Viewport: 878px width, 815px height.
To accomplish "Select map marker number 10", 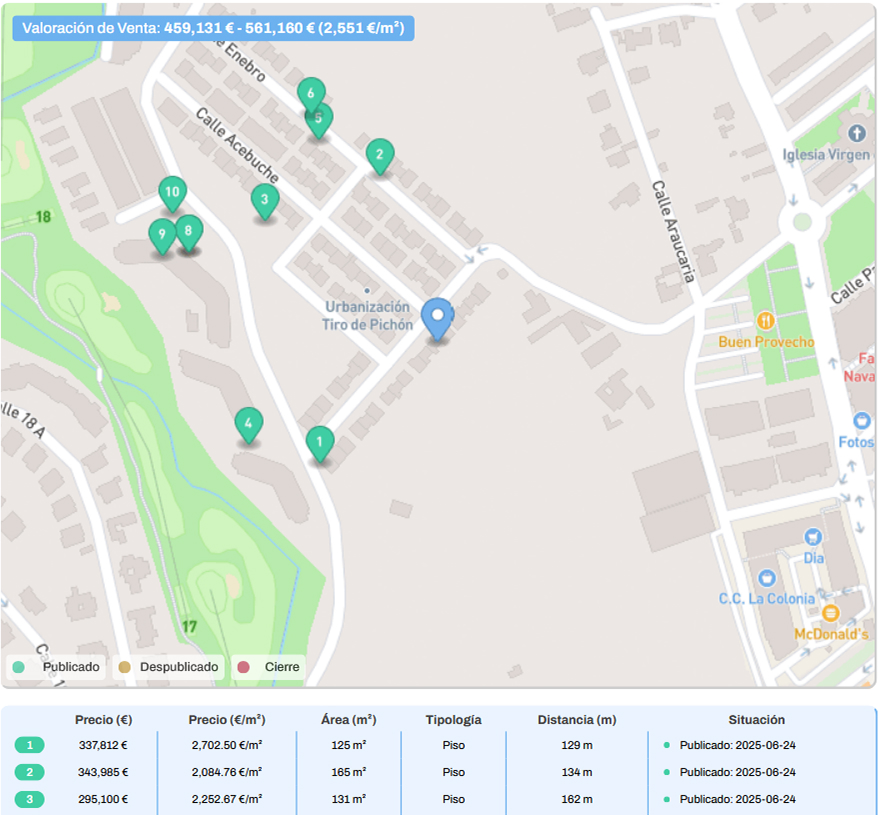I will (172, 192).
